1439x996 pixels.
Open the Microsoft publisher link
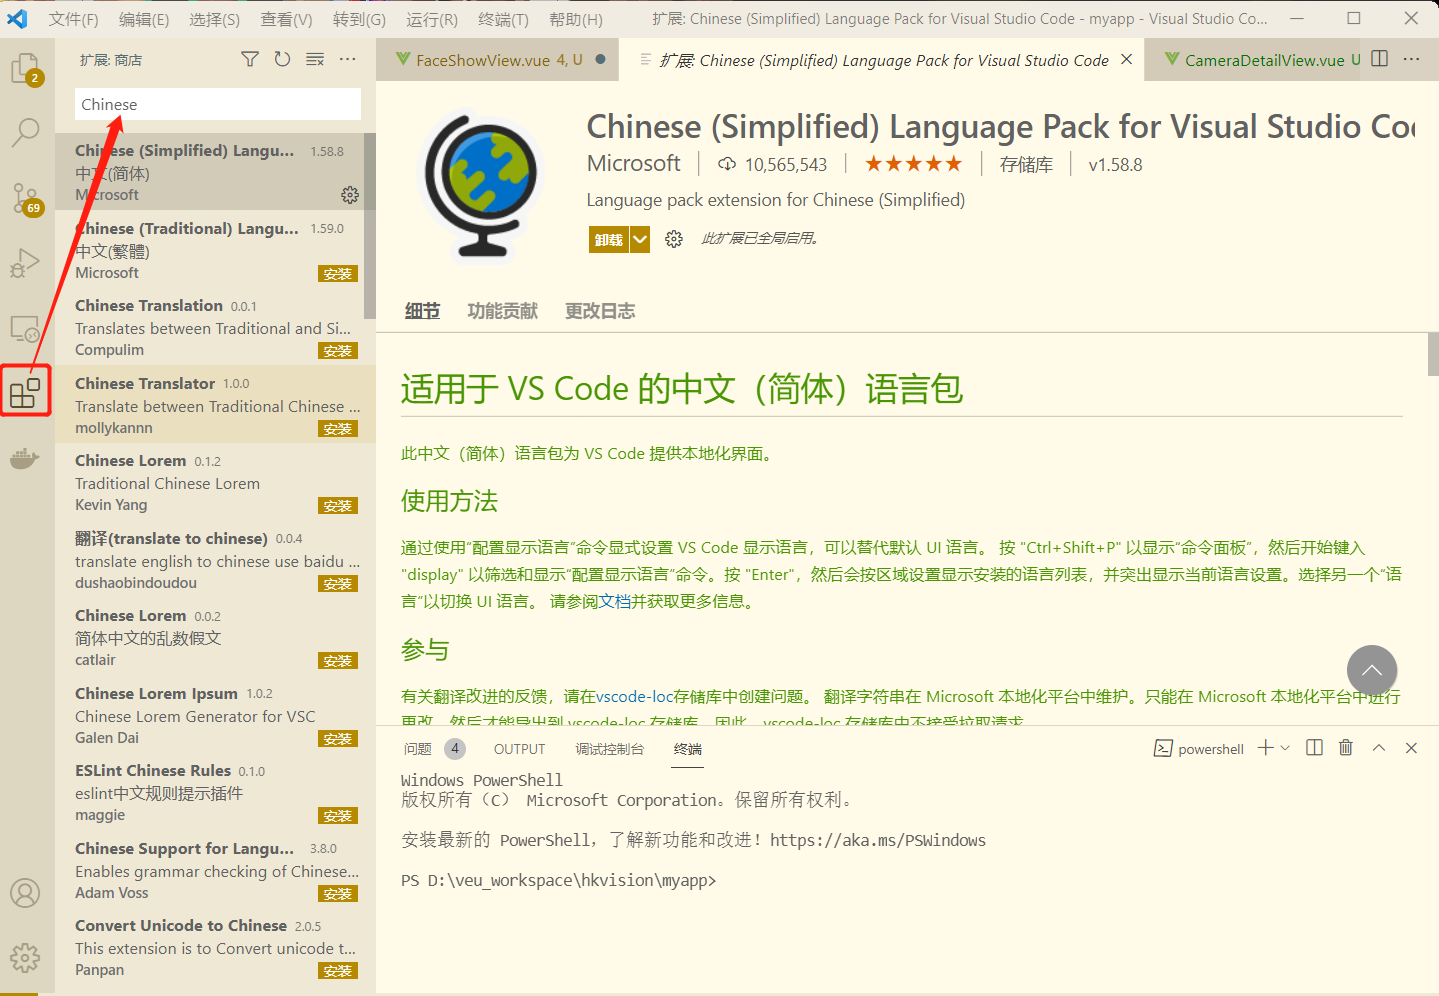pyautogui.click(x=633, y=164)
